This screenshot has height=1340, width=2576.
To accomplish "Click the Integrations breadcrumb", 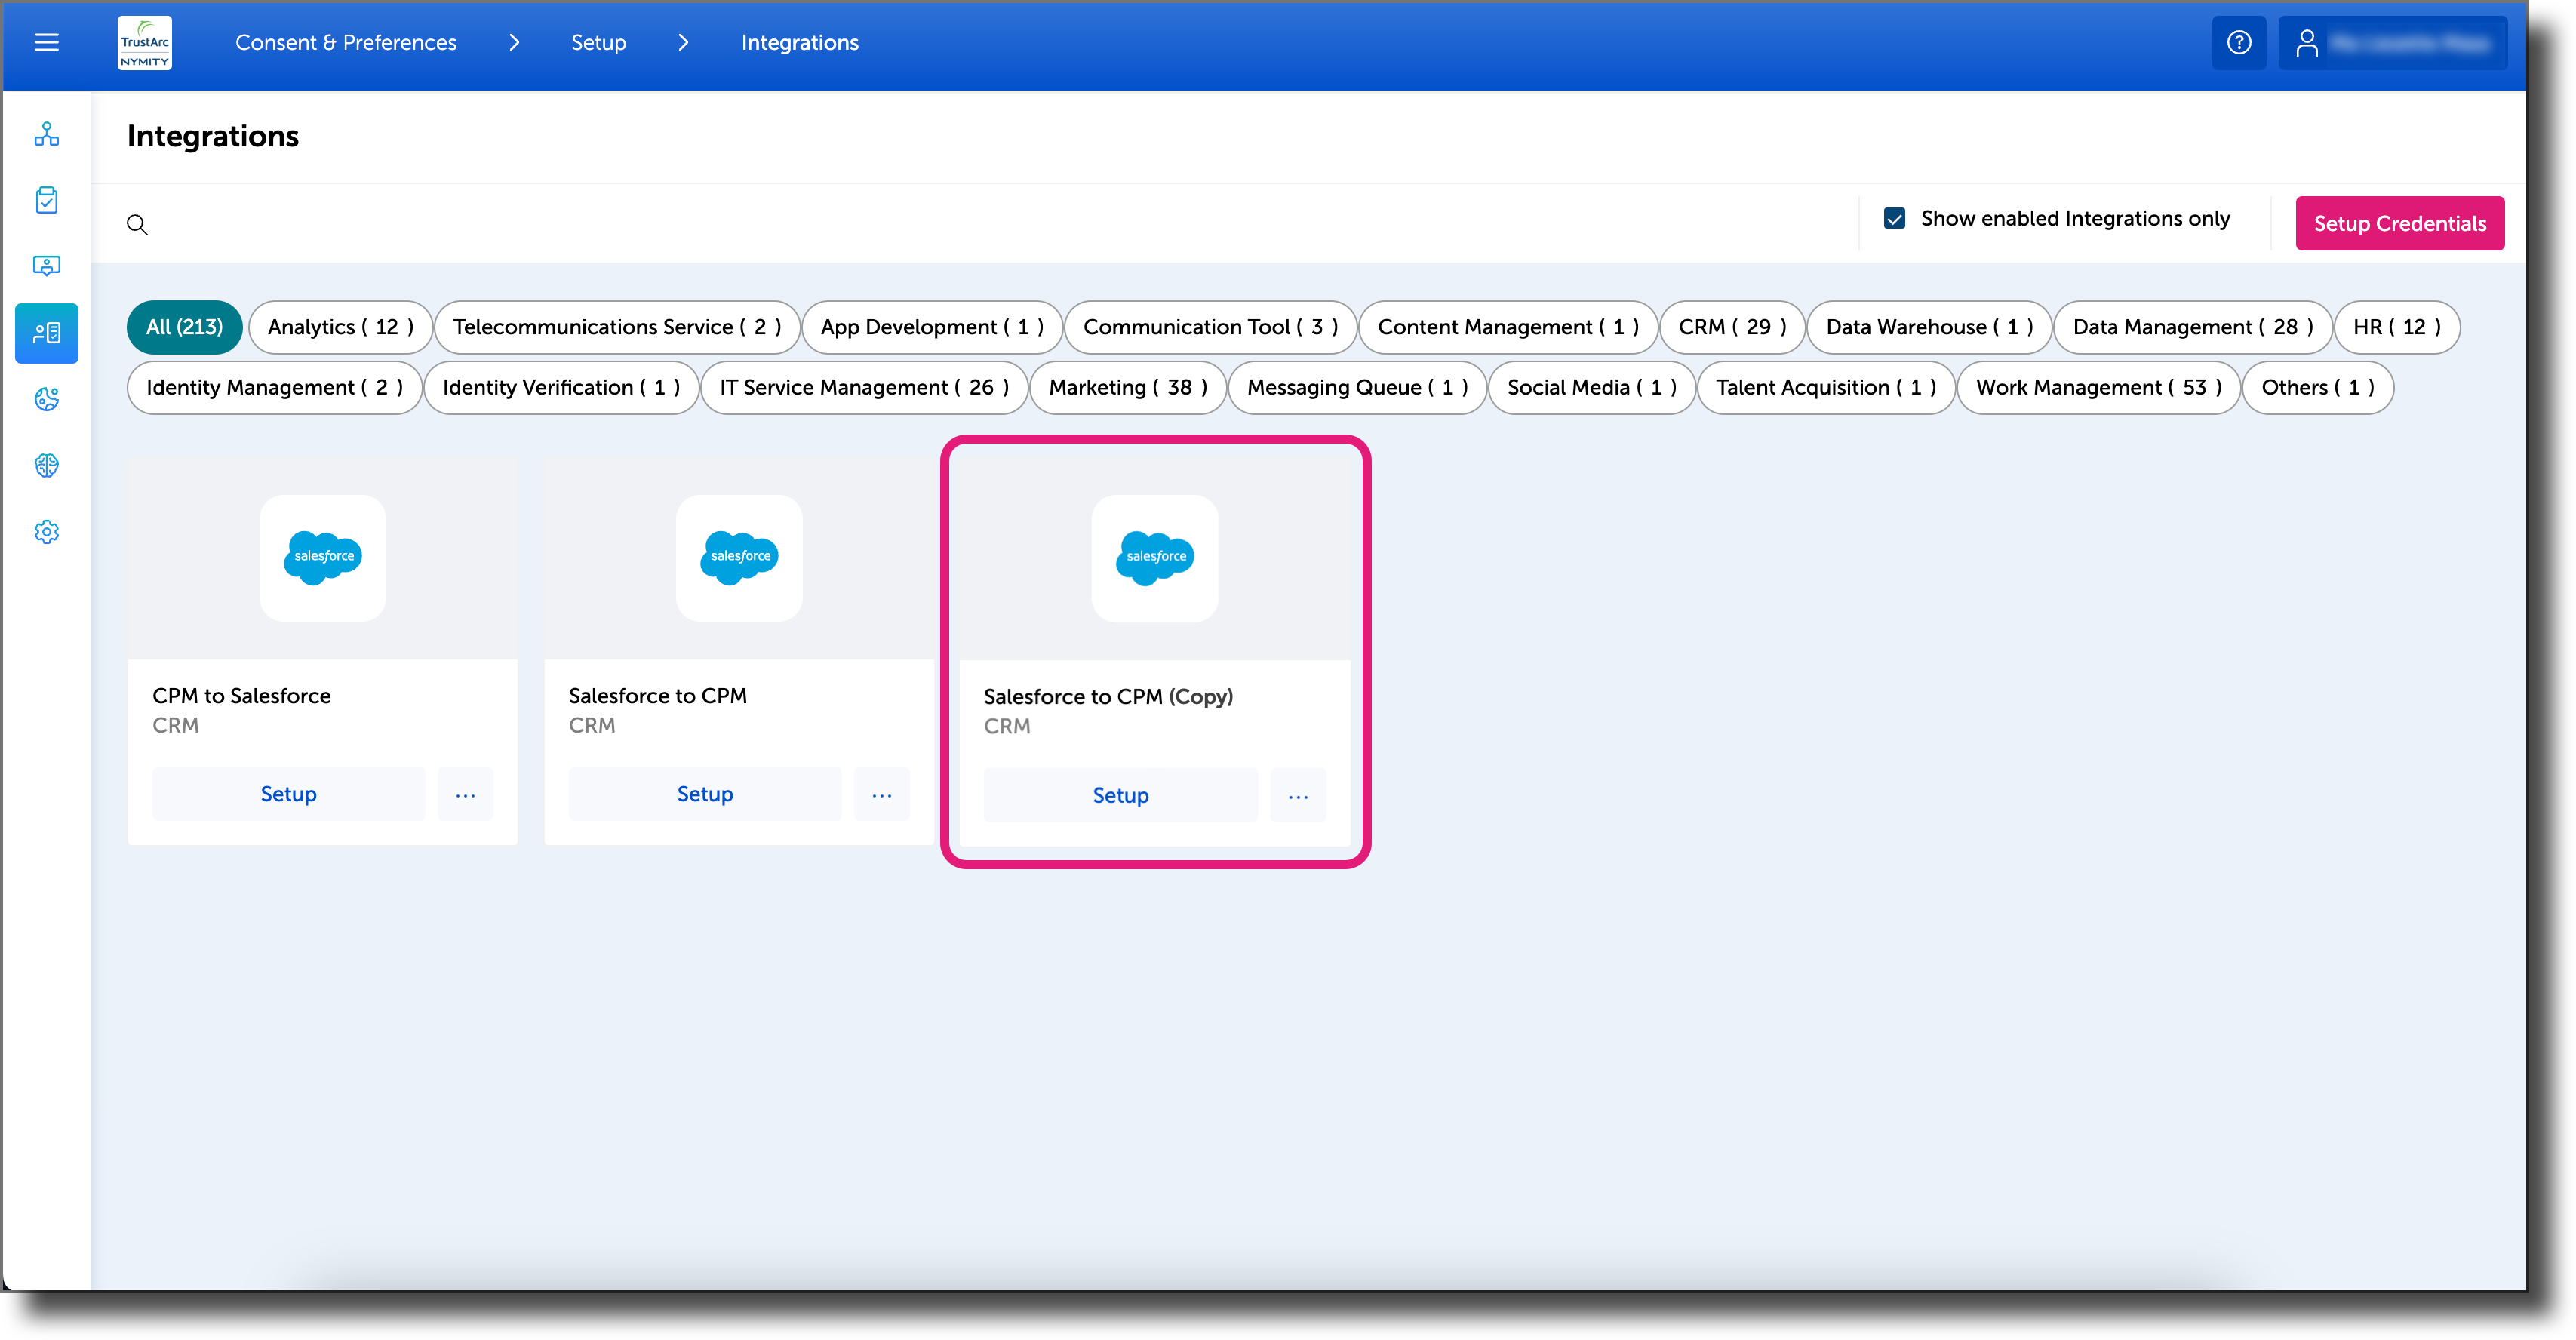I will click(799, 43).
